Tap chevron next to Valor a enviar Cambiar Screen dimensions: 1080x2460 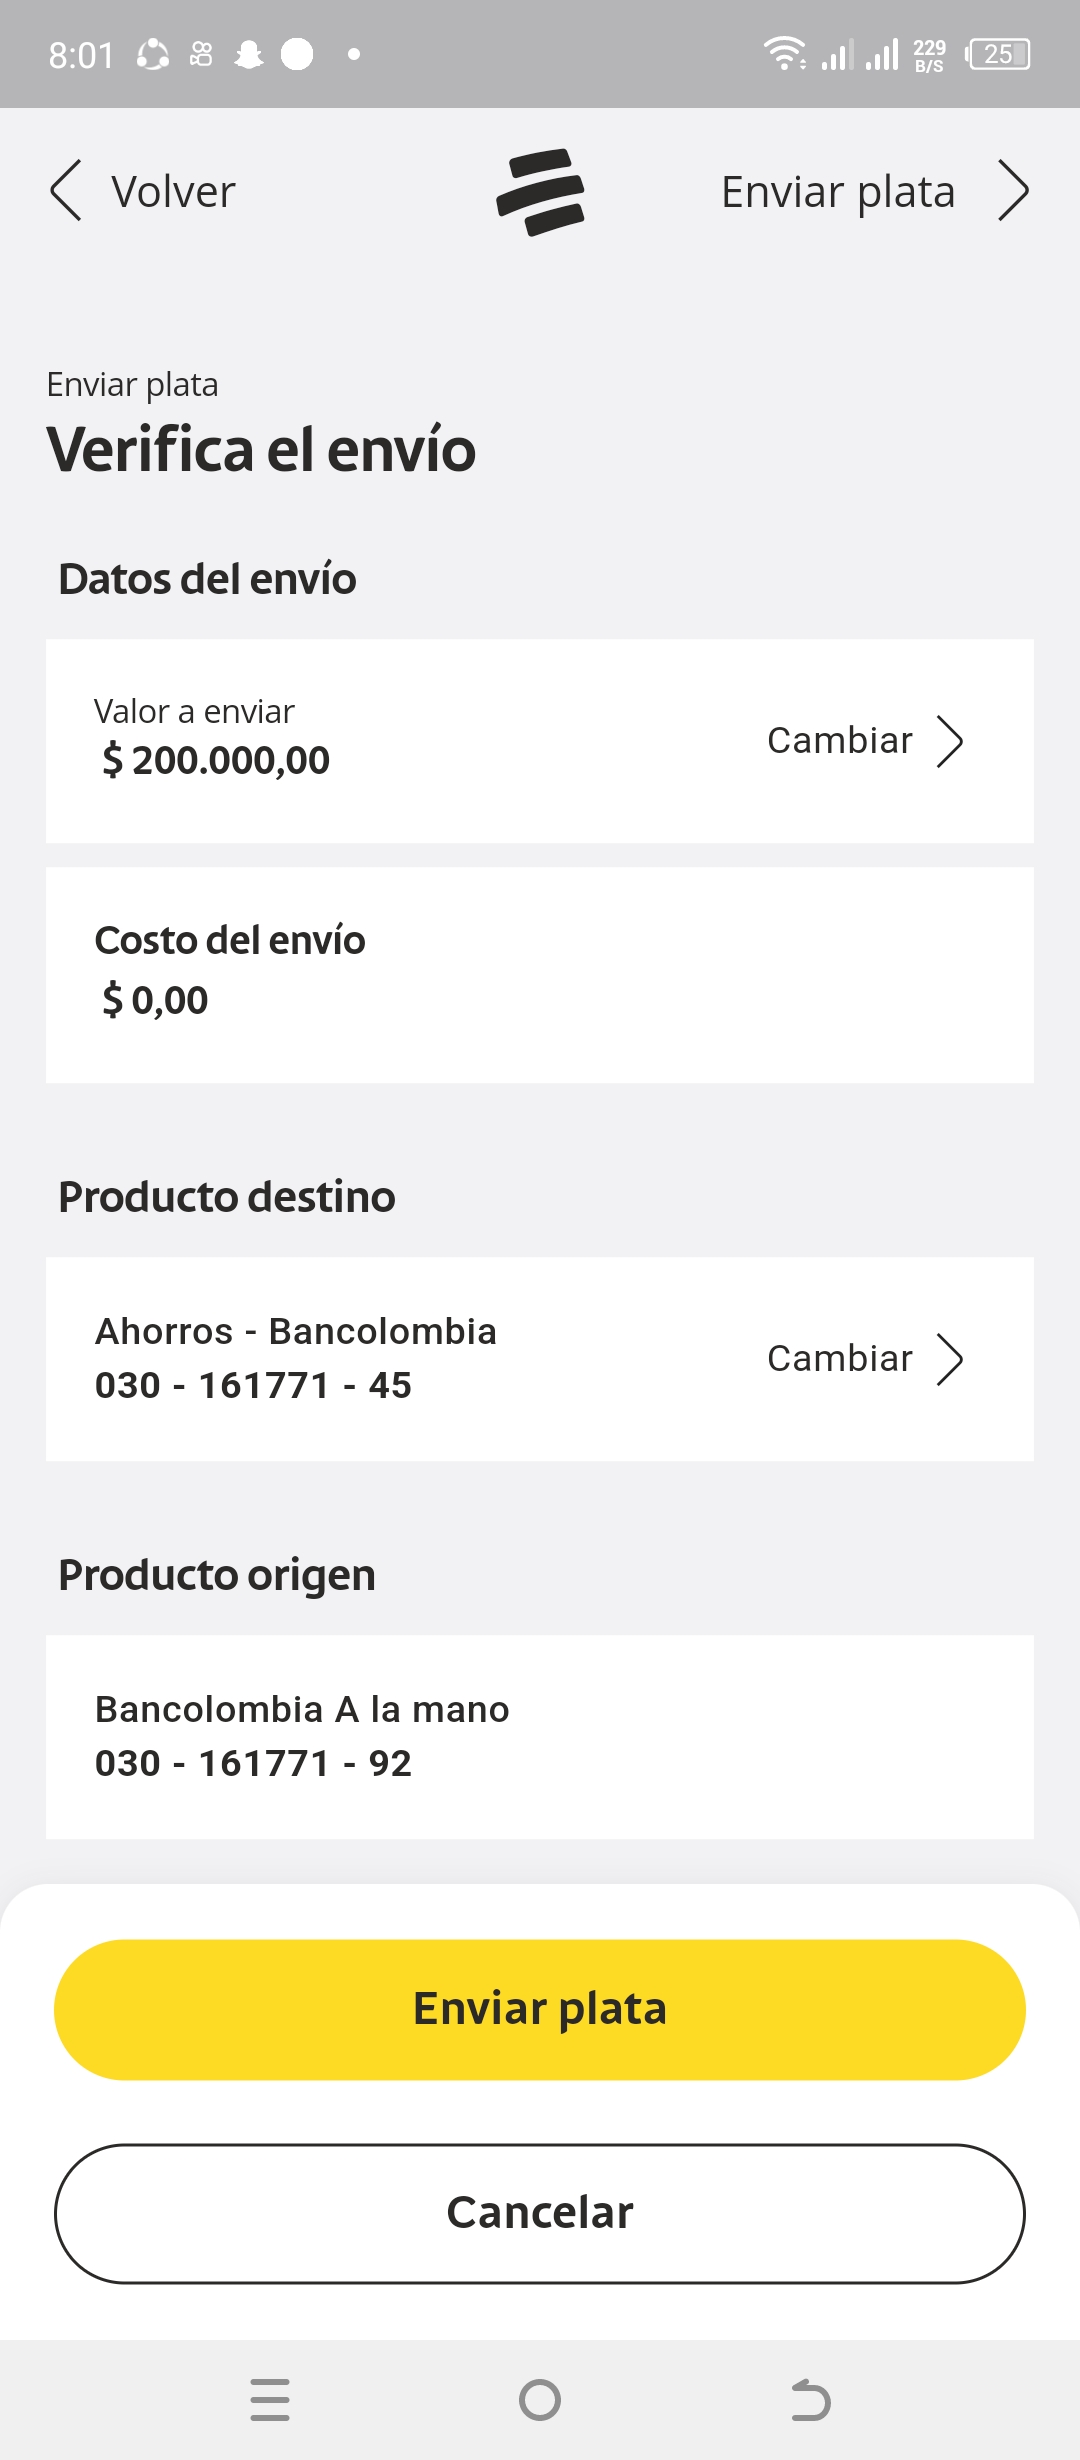(949, 741)
